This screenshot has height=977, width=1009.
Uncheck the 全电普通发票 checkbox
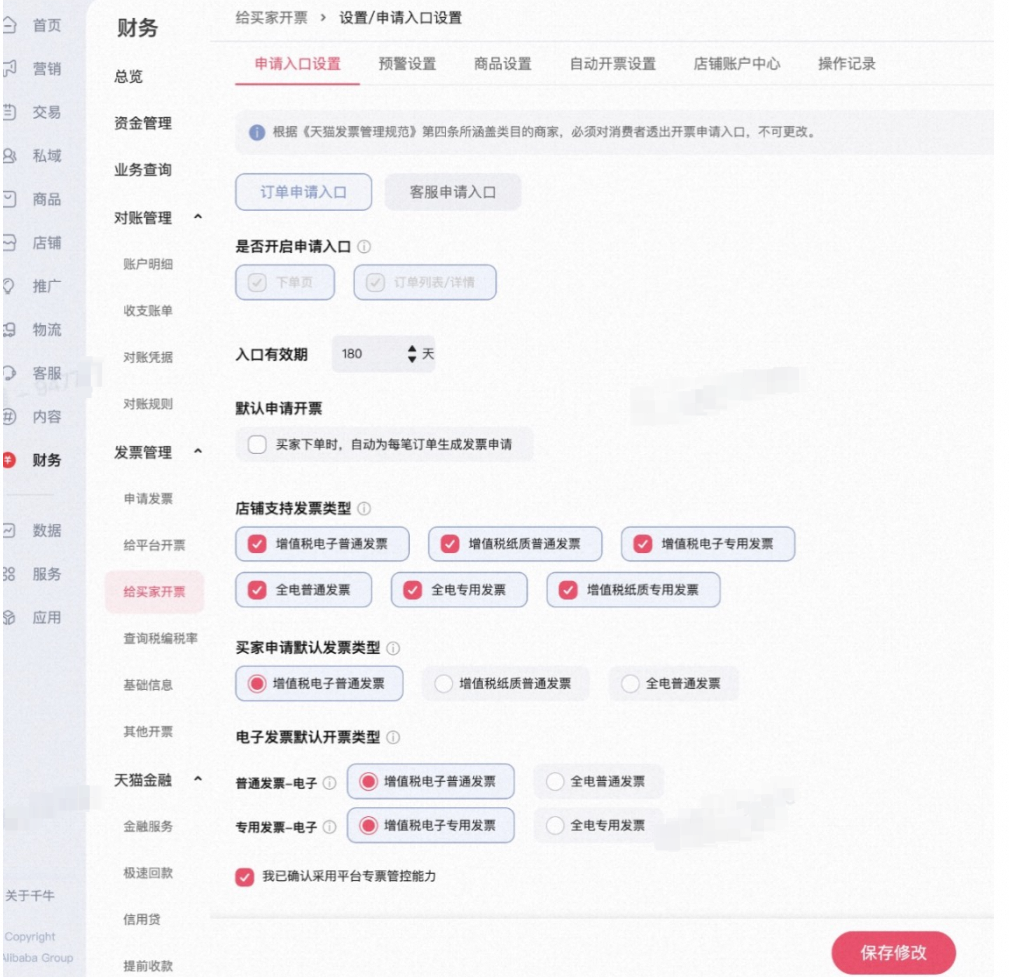coord(257,590)
